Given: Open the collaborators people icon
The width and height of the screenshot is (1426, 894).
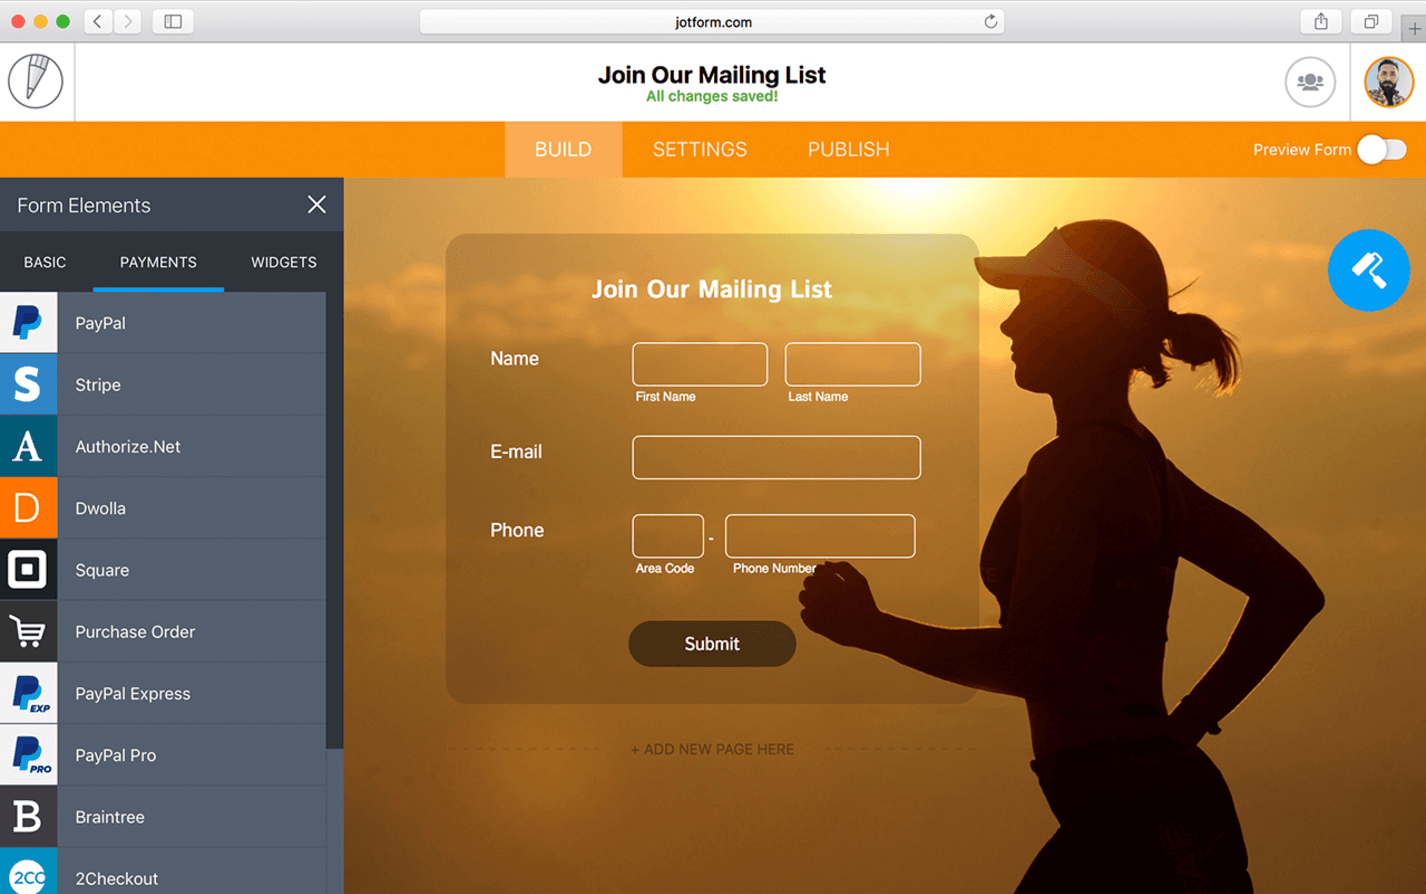Looking at the screenshot, I should pos(1309,82).
